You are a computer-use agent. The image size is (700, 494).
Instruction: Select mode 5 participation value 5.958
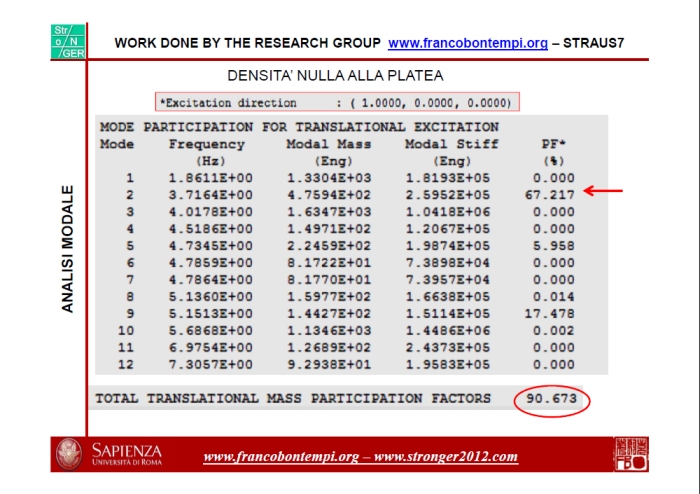553,245
